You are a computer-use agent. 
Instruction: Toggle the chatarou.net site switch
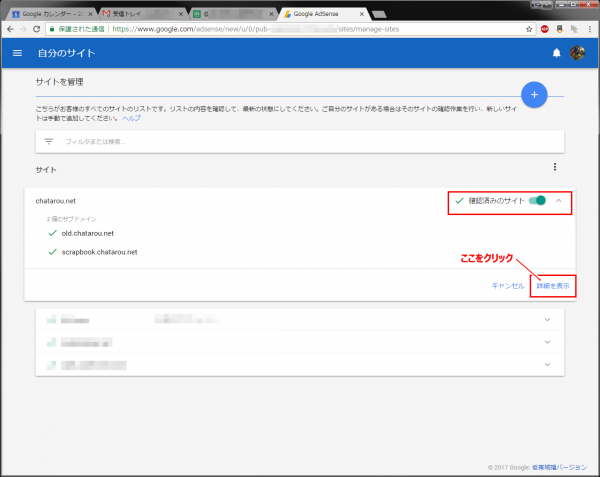click(537, 200)
